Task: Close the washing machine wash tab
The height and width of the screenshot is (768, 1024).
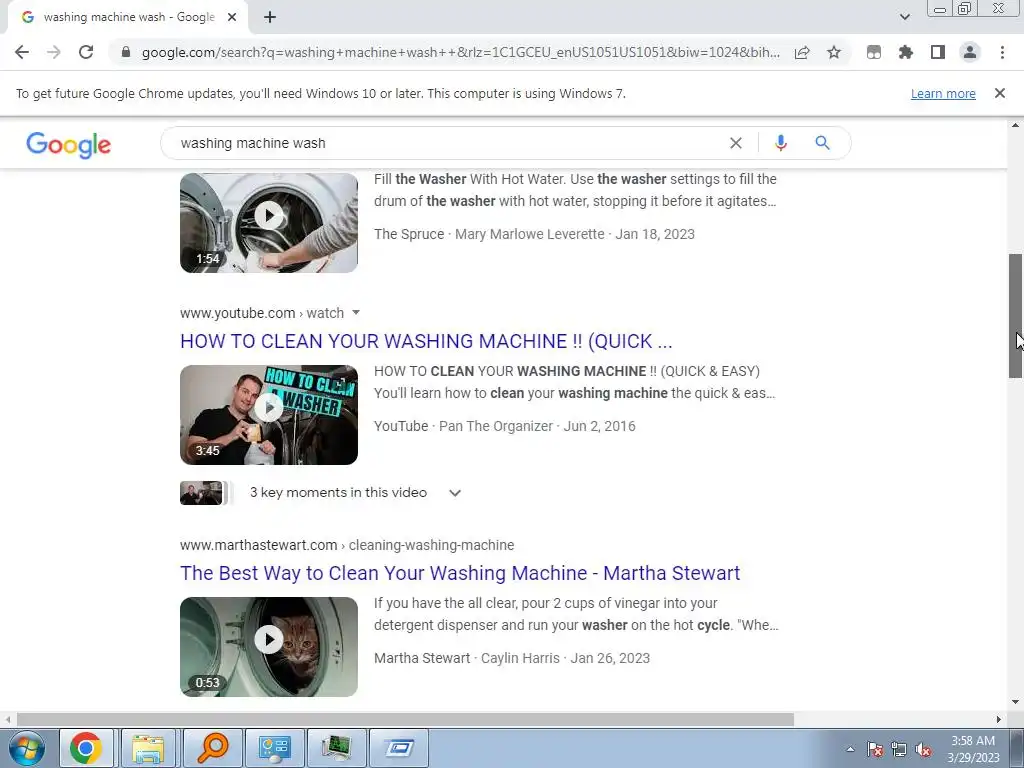Action: tap(232, 17)
